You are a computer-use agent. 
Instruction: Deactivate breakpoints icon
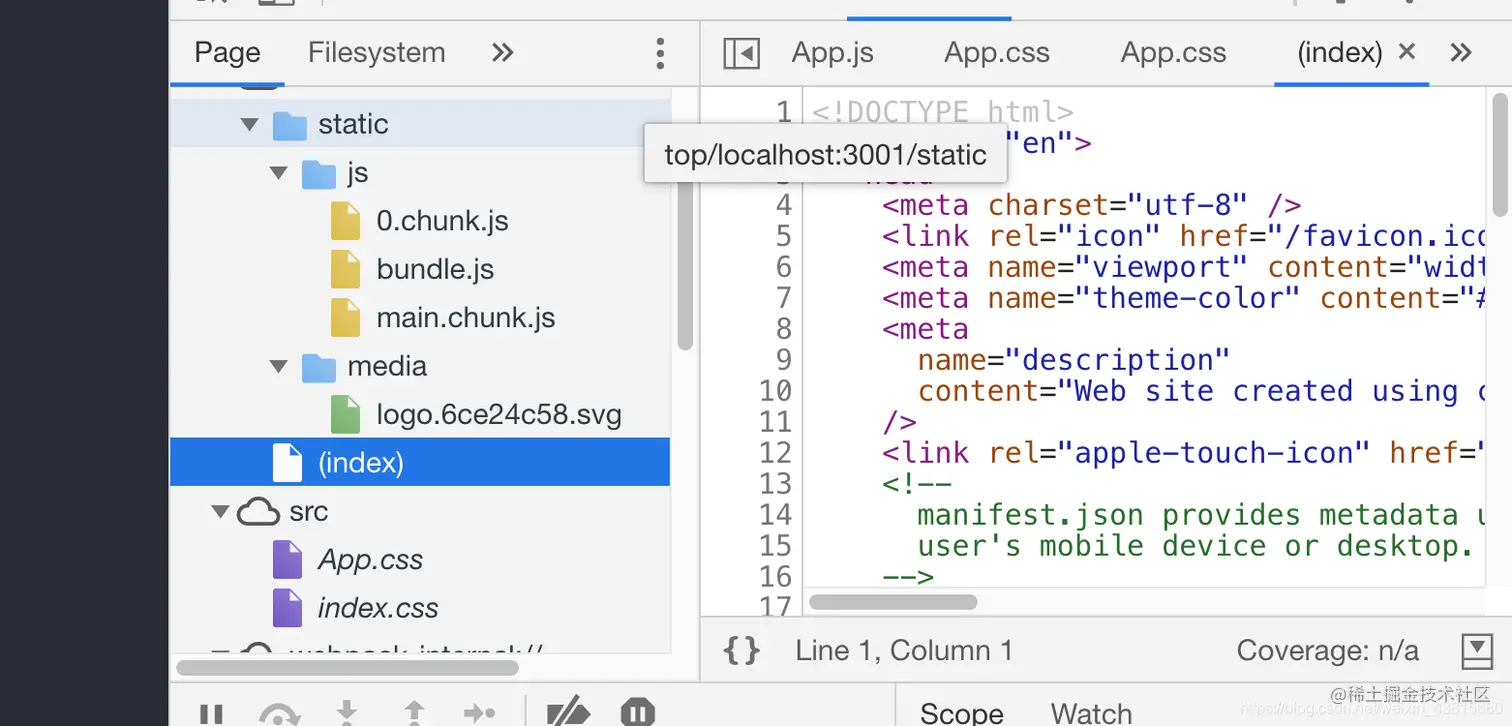click(568, 713)
